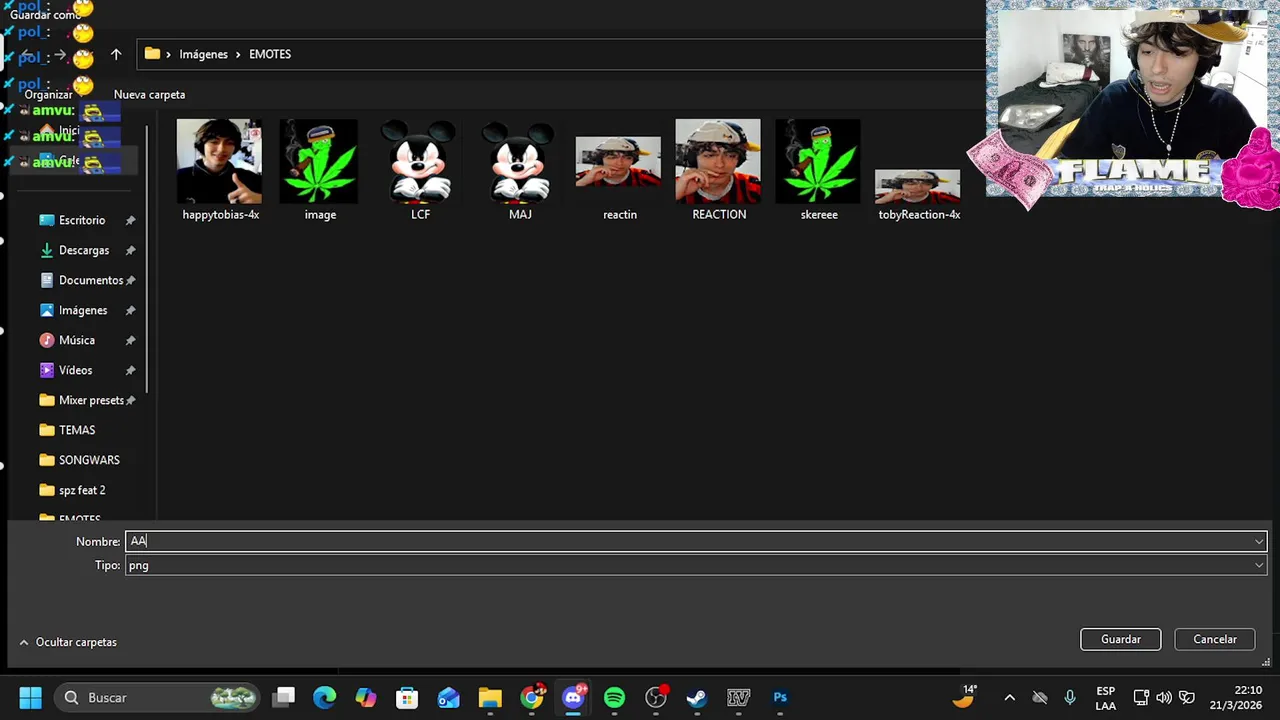
Task: Open volume control in system tray
Action: tap(1164, 697)
